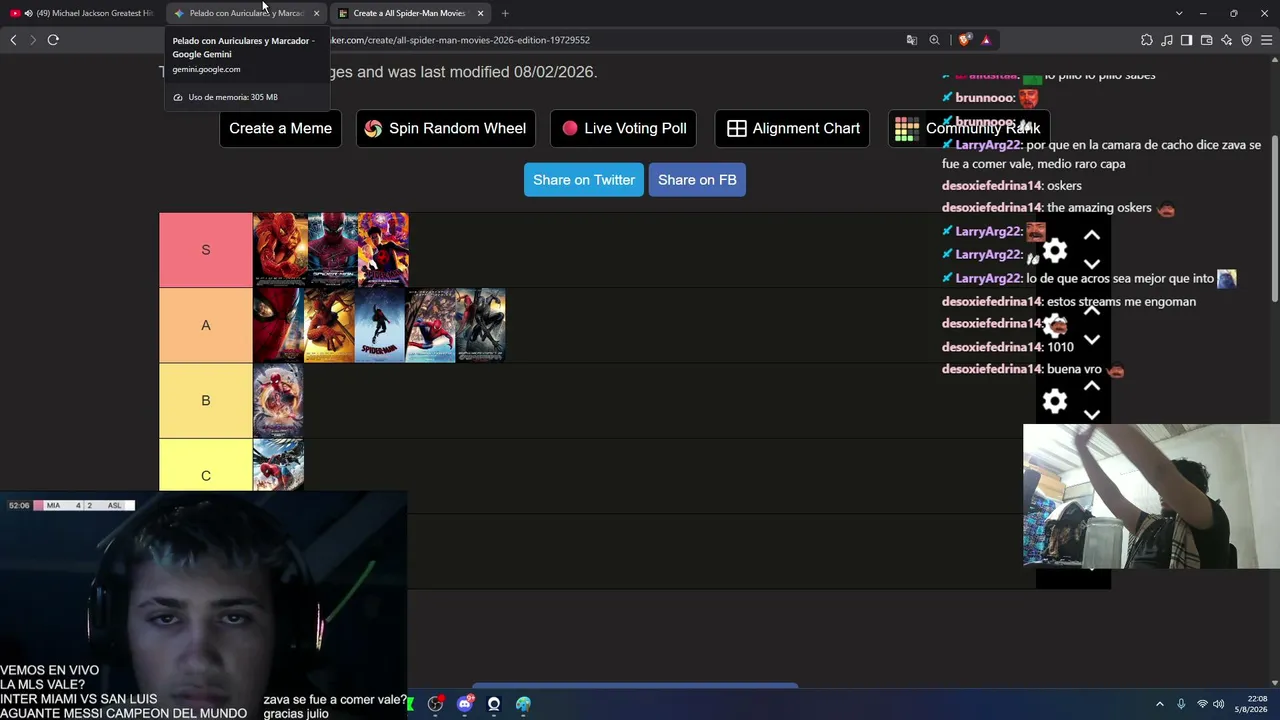This screenshot has height=720, width=1280.
Task: Click the browser back arrow
Action: pyautogui.click(x=13, y=40)
